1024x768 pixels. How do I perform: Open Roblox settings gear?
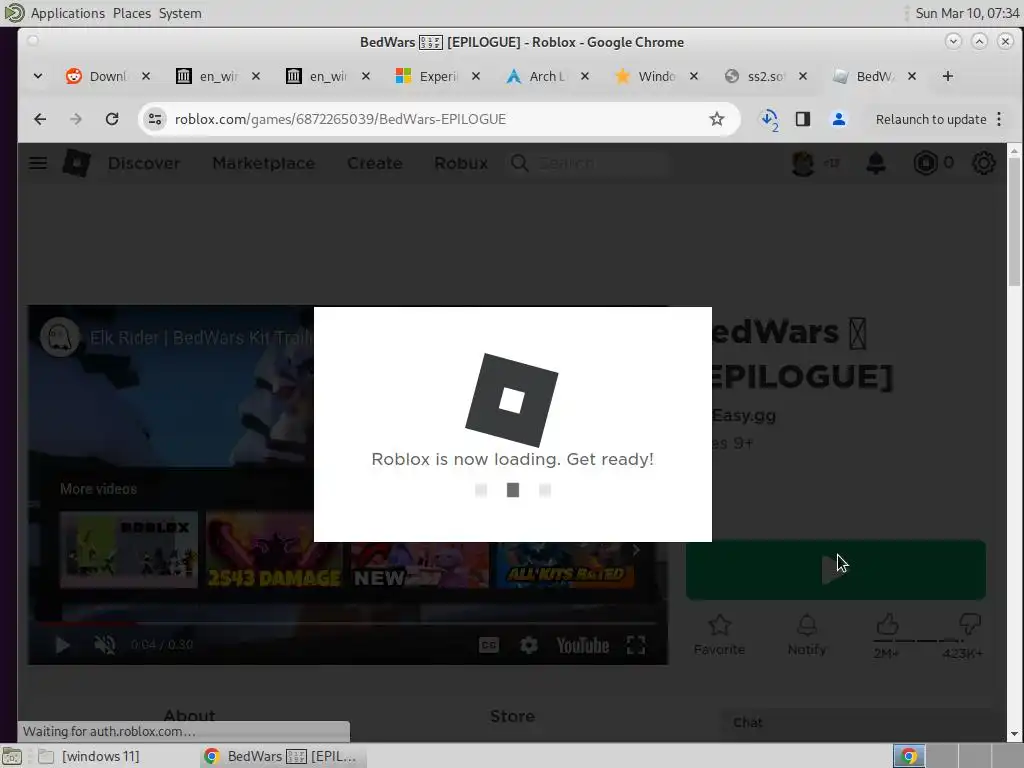(x=984, y=163)
